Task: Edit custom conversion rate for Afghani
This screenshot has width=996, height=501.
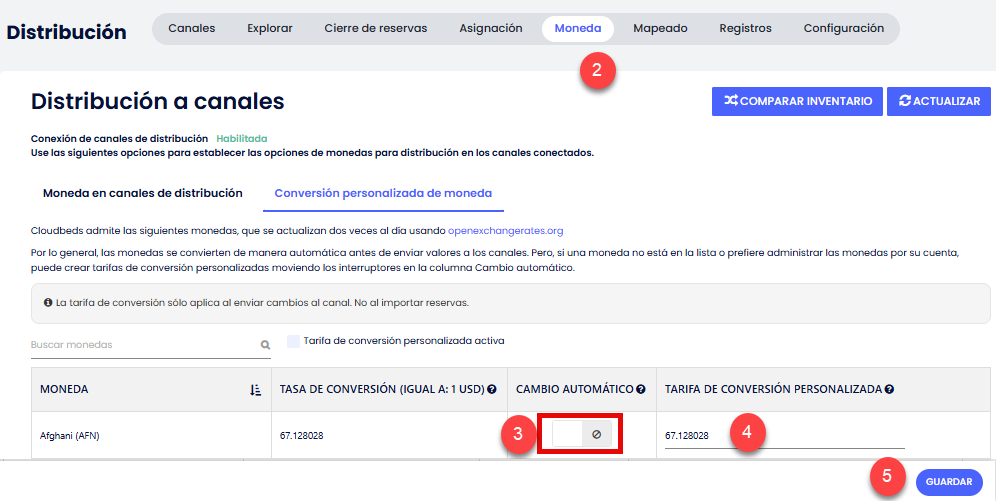Action: tap(784, 436)
